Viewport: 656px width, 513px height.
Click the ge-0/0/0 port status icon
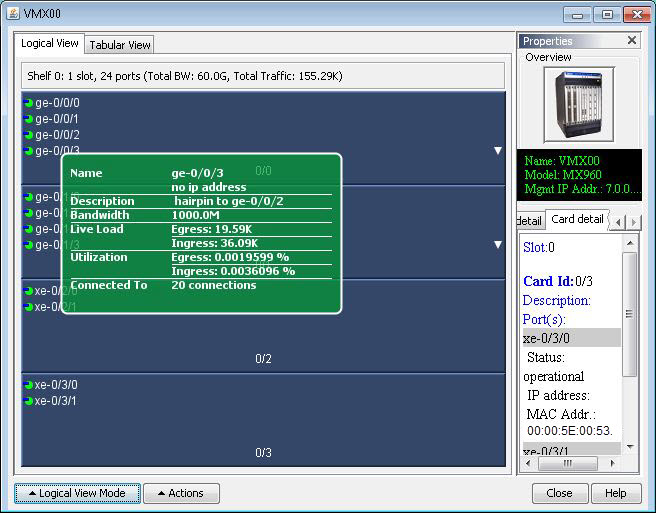pyautogui.click(x=28, y=103)
